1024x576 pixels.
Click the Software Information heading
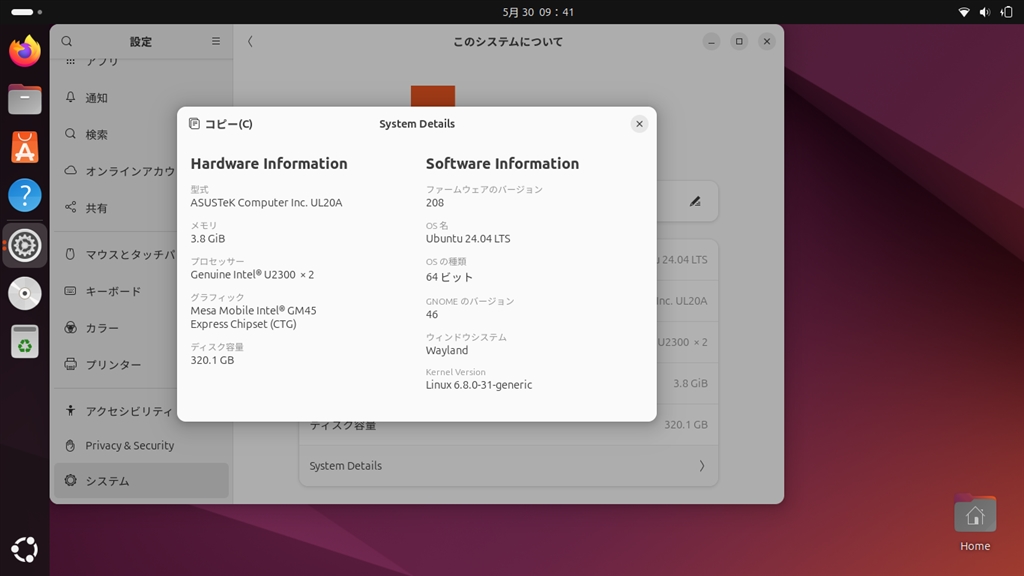(x=502, y=163)
